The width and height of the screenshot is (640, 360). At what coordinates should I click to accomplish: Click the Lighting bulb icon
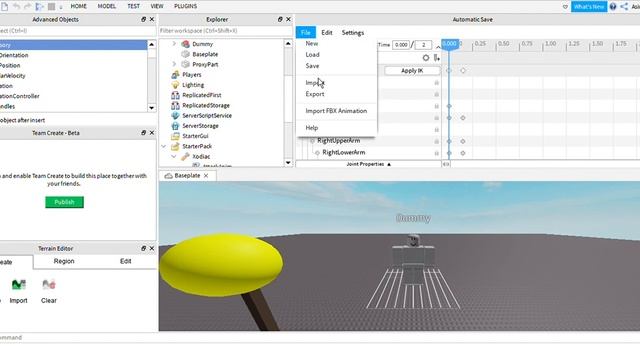click(x=175, y=85)
